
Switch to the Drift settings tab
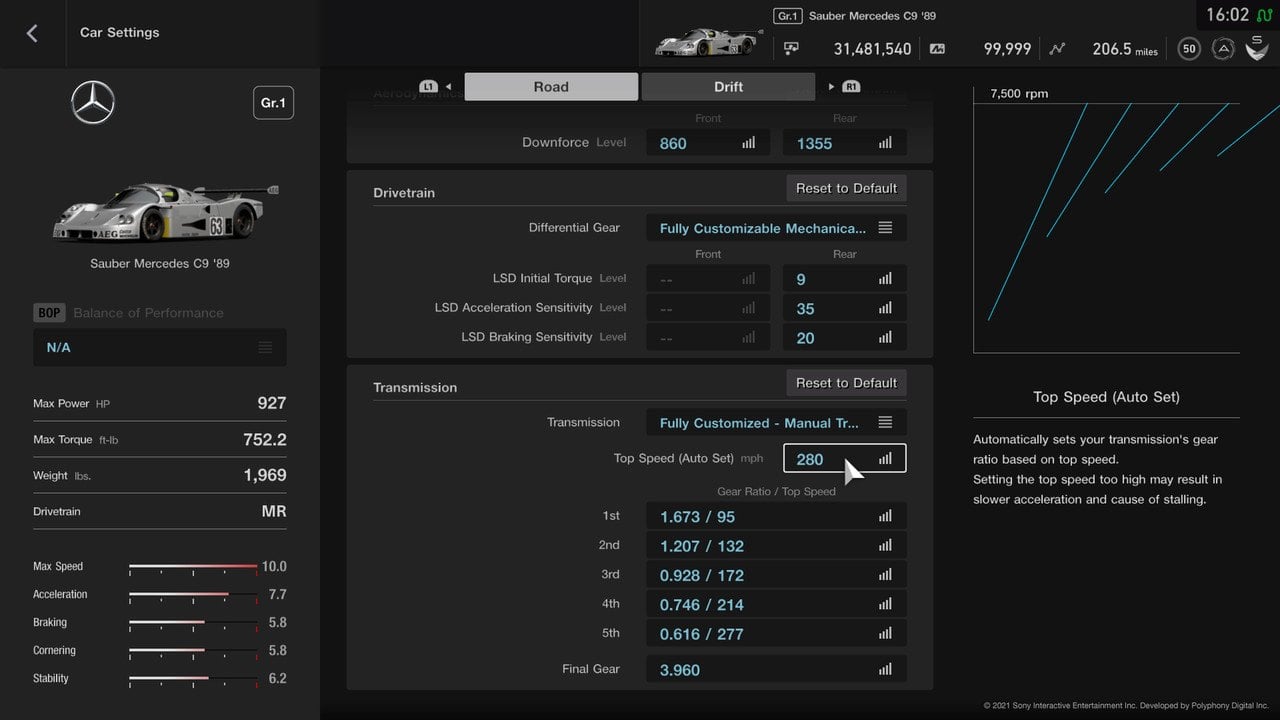point(728,87)
